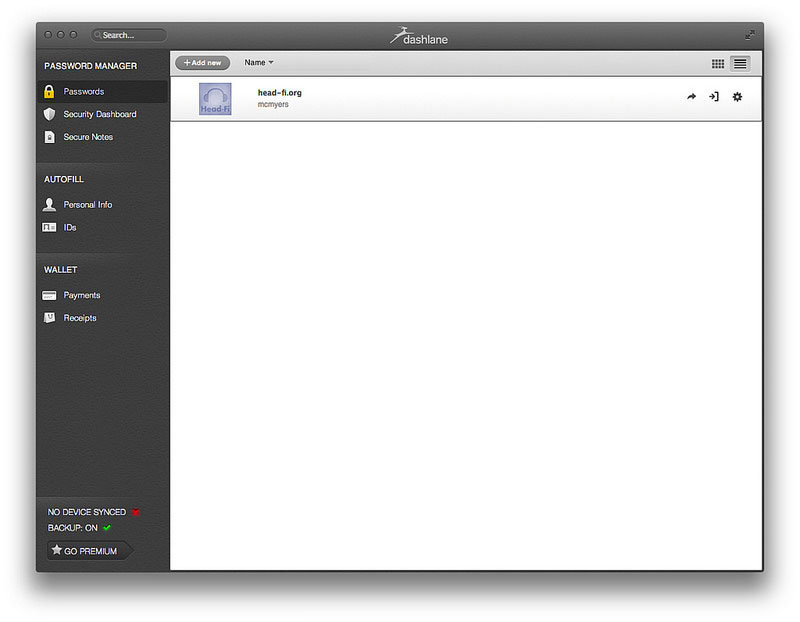Click the Dashlane logo in the title bar
This screenshot has width=800, height=622.
pos(419,36)
